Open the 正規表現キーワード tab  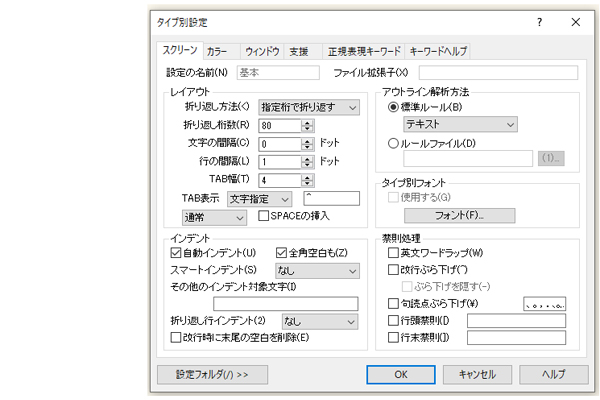(x=362, y=50)
